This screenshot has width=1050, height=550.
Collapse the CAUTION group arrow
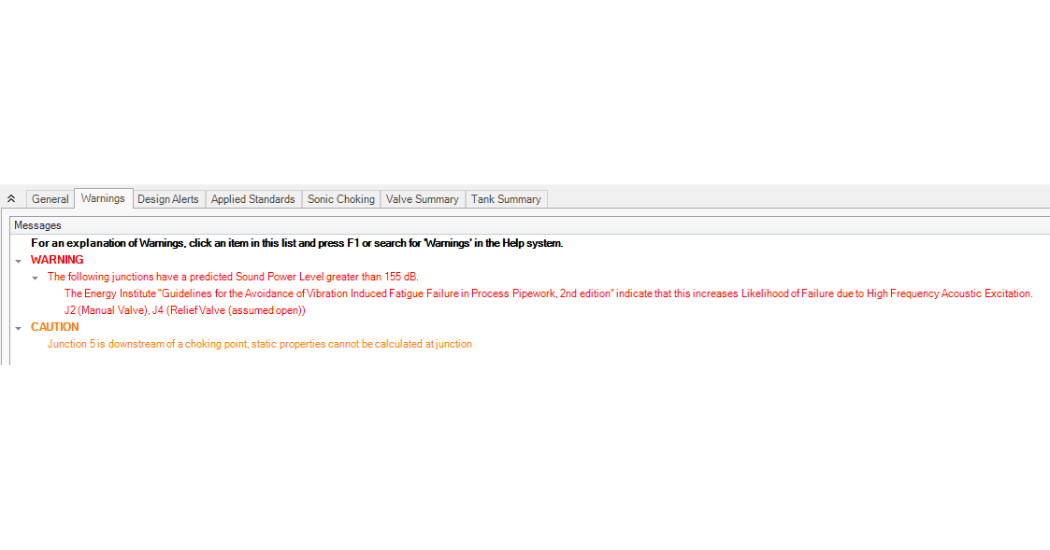point(18,328)
